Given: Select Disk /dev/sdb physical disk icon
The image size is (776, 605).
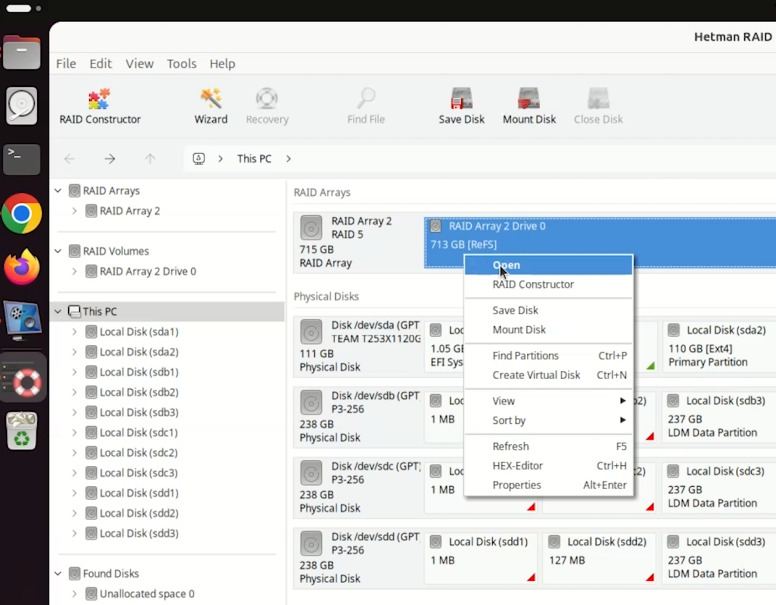Looking at the screenshot, I should point(311,403).
